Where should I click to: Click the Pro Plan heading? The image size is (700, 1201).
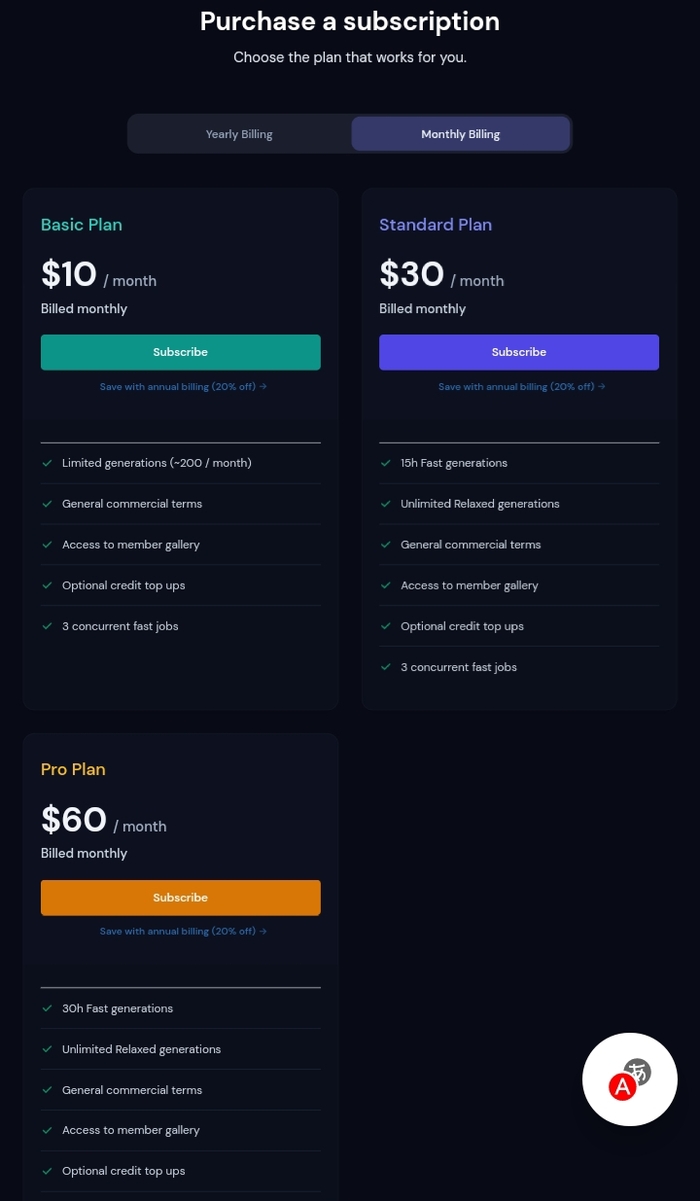point(73,769)
